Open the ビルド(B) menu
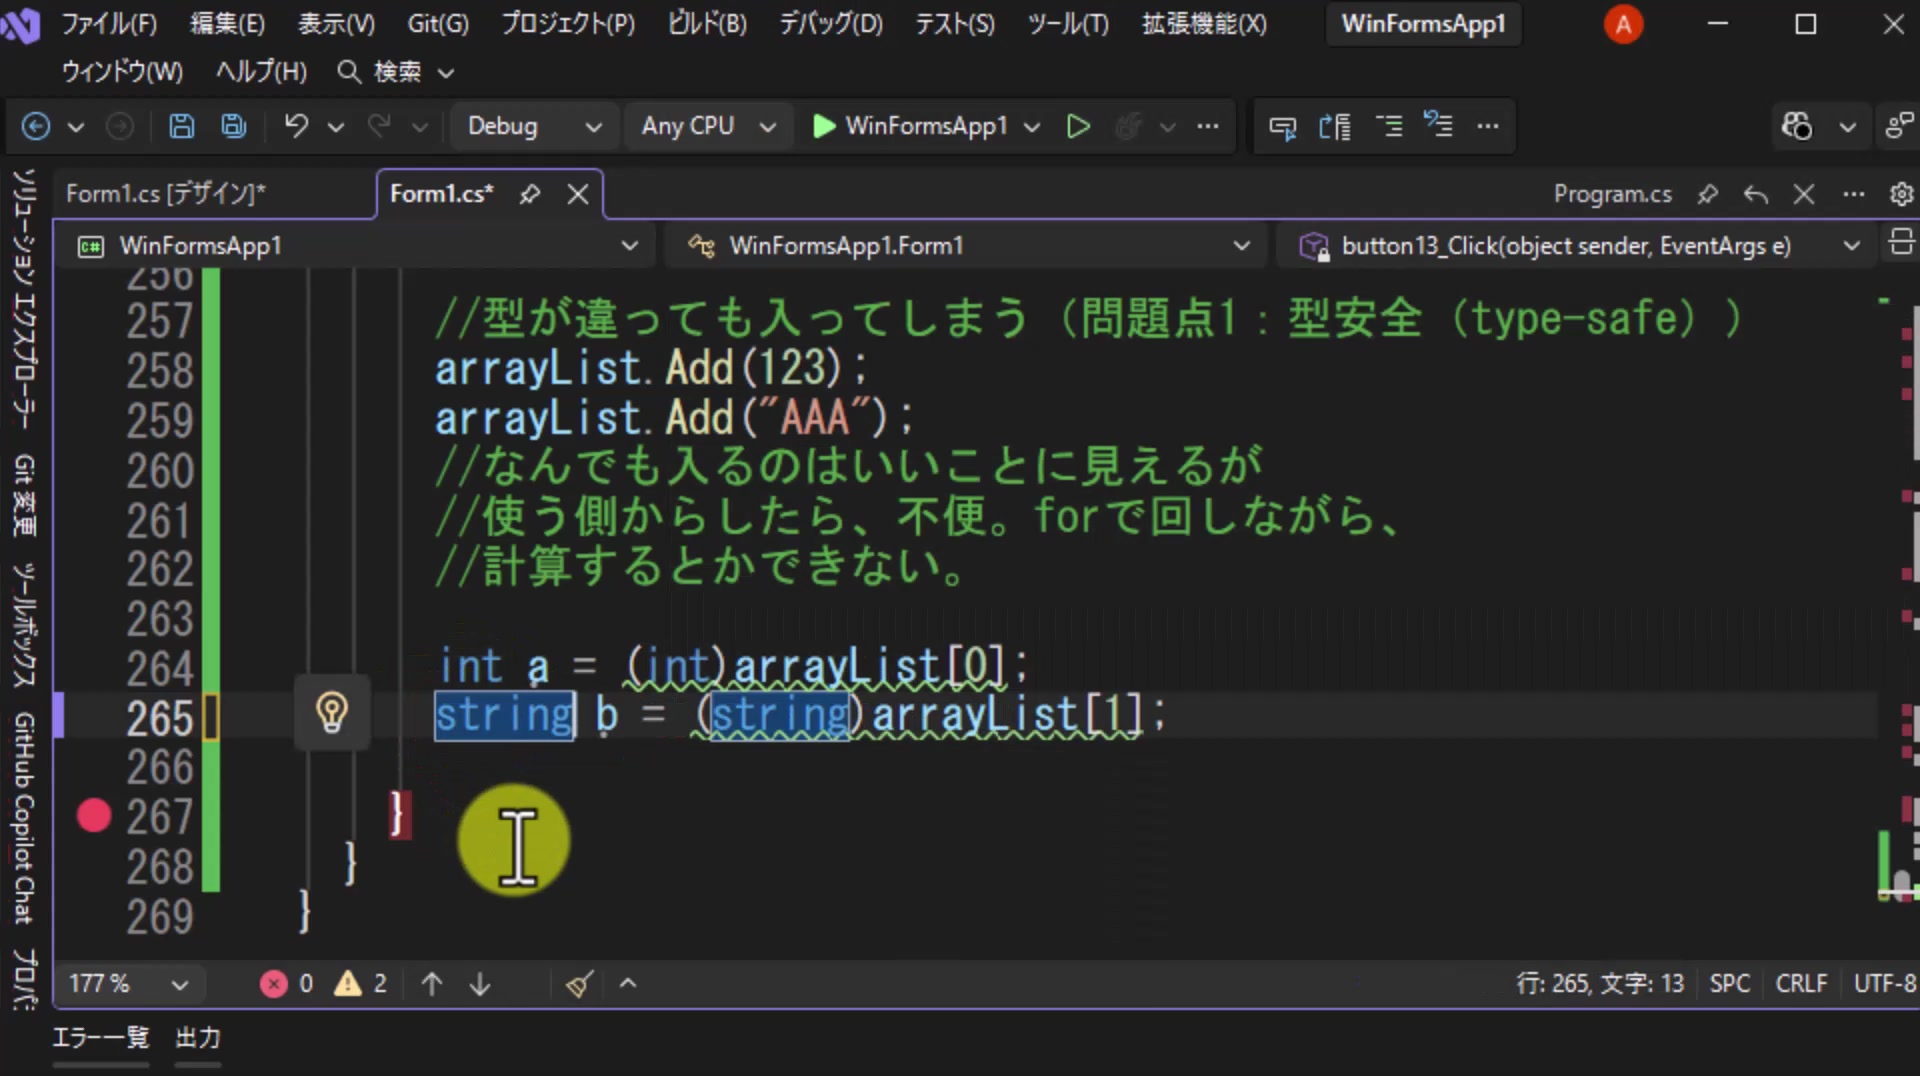Viewport: 1920px width, 1076px height. 707,24
